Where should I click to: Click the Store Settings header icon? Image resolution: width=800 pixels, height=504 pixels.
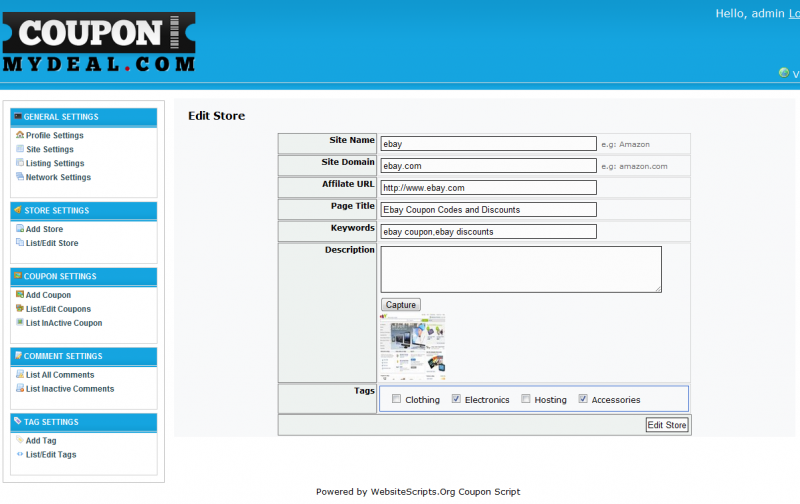point(18,210)
